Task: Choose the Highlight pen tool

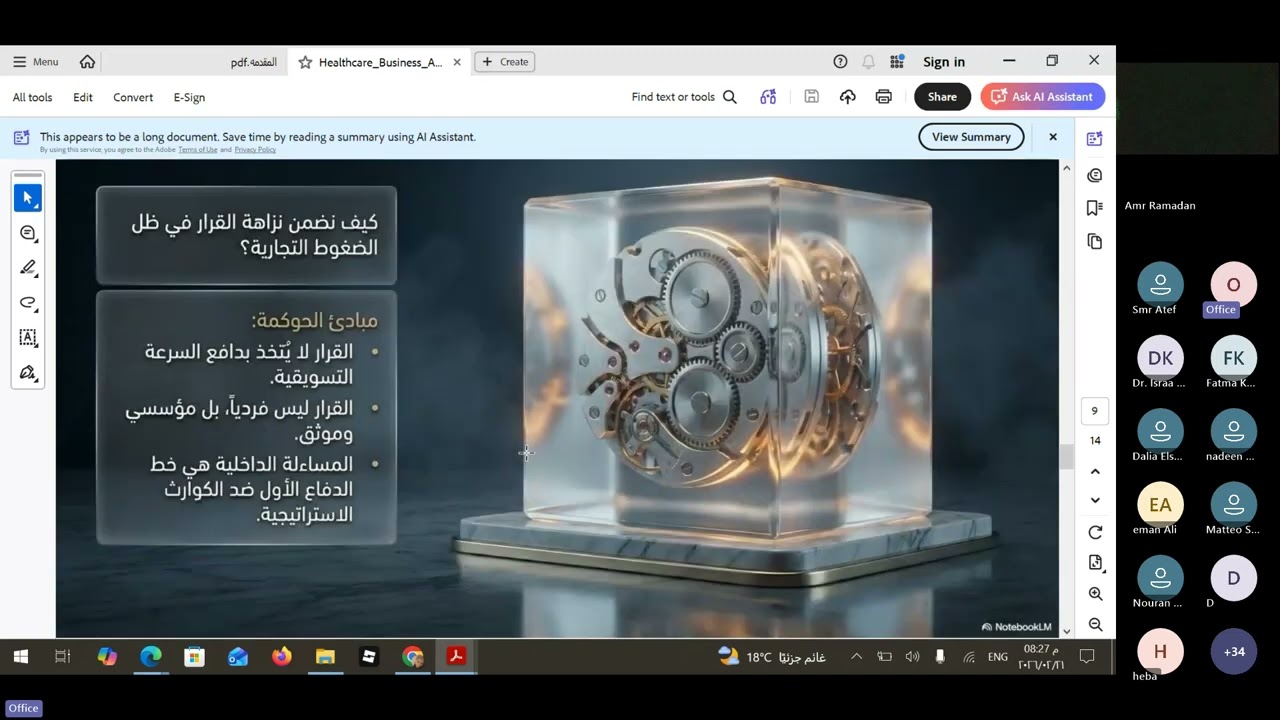Action: tap(28, 268)
